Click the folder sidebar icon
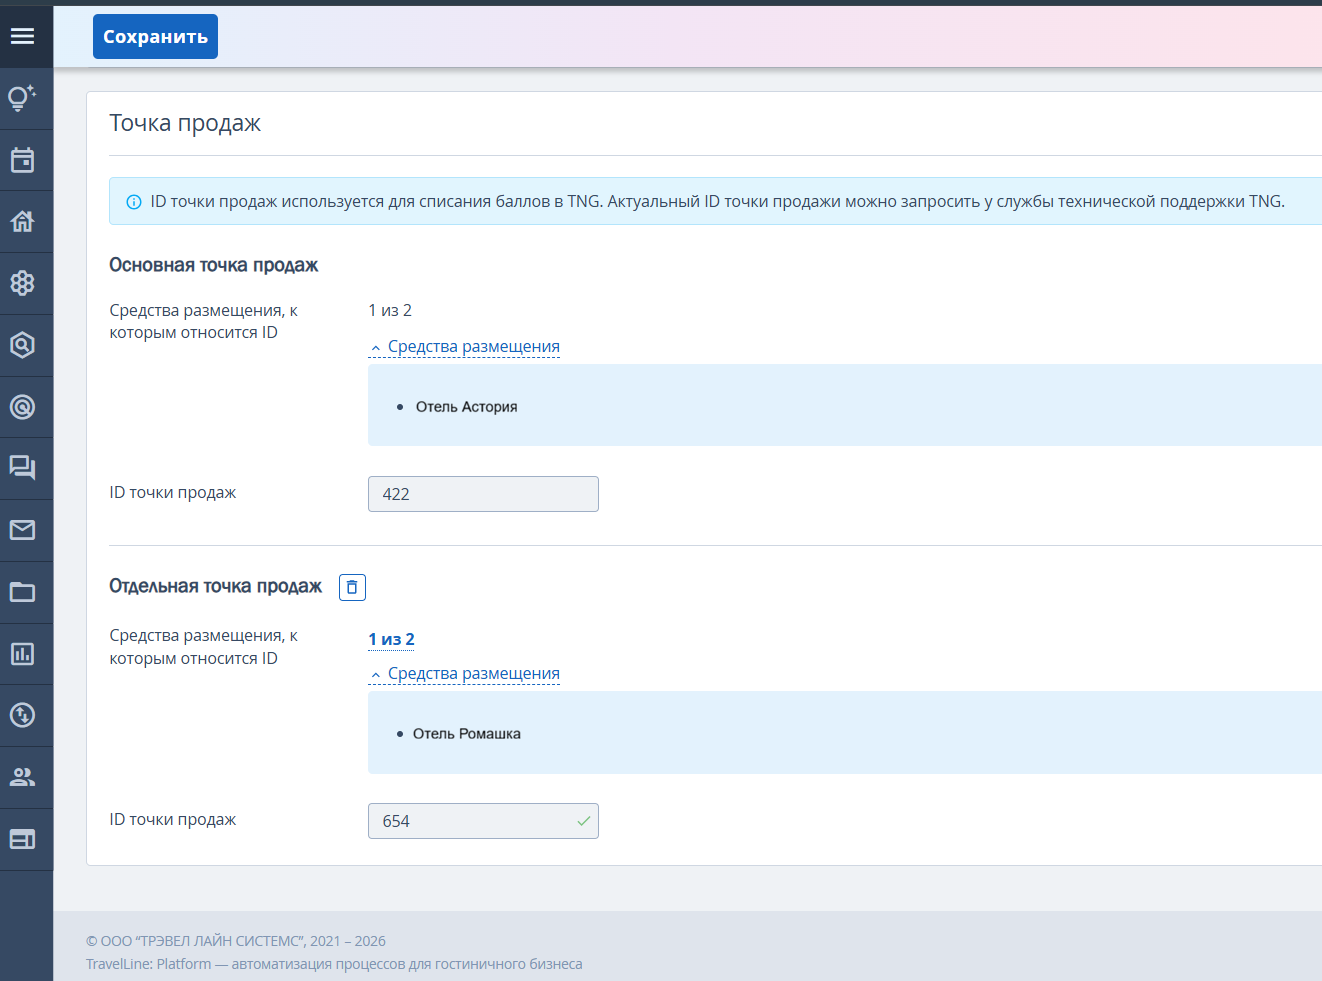 (x=22, y=592)
